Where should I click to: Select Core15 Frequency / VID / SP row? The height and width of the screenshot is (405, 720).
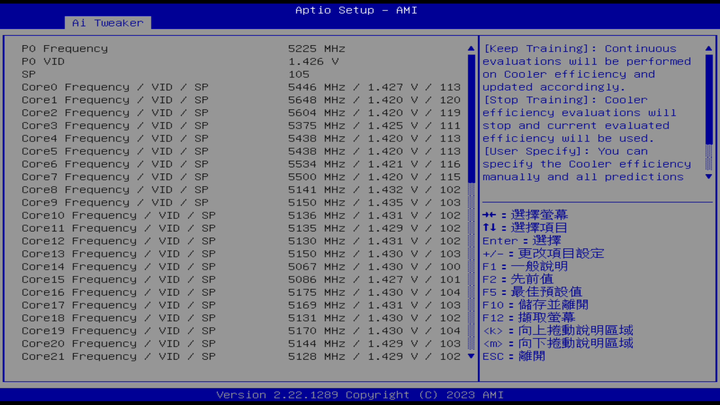tap(241, 280)
